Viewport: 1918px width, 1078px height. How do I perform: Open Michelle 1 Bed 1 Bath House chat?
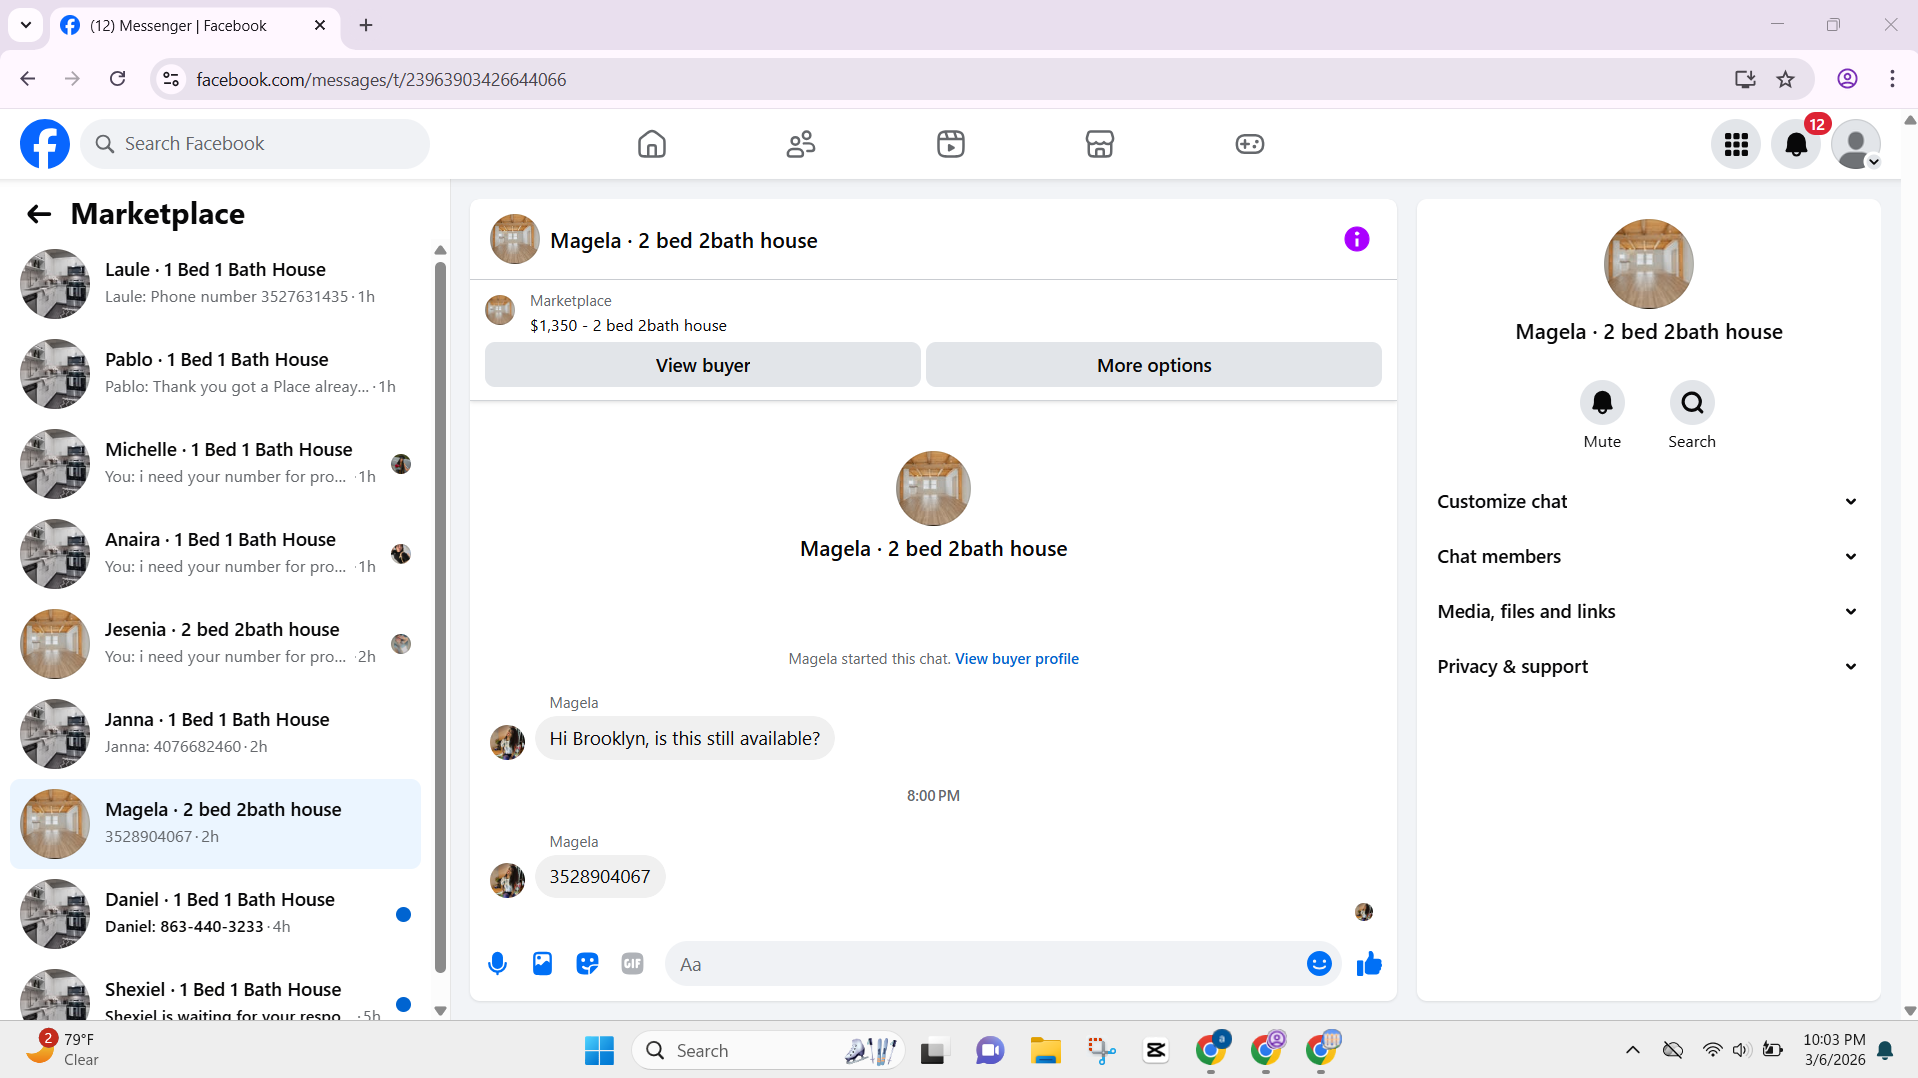tap(215, 464)
